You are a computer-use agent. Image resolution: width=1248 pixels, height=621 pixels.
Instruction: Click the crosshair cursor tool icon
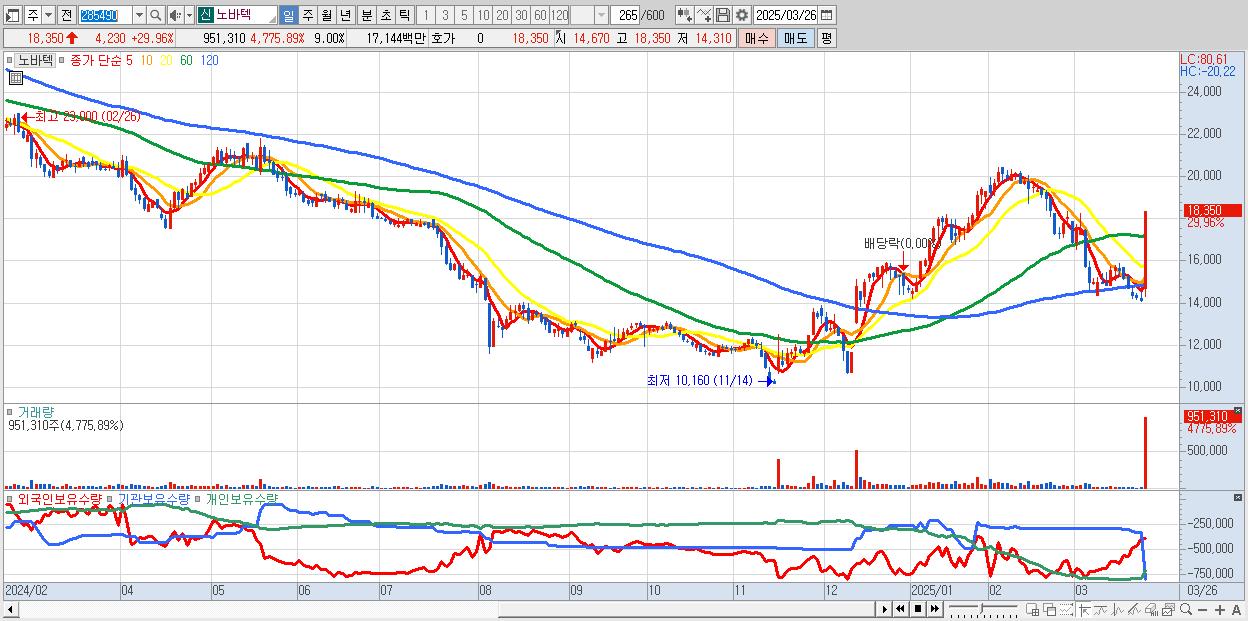click(x=1085, y=609)
